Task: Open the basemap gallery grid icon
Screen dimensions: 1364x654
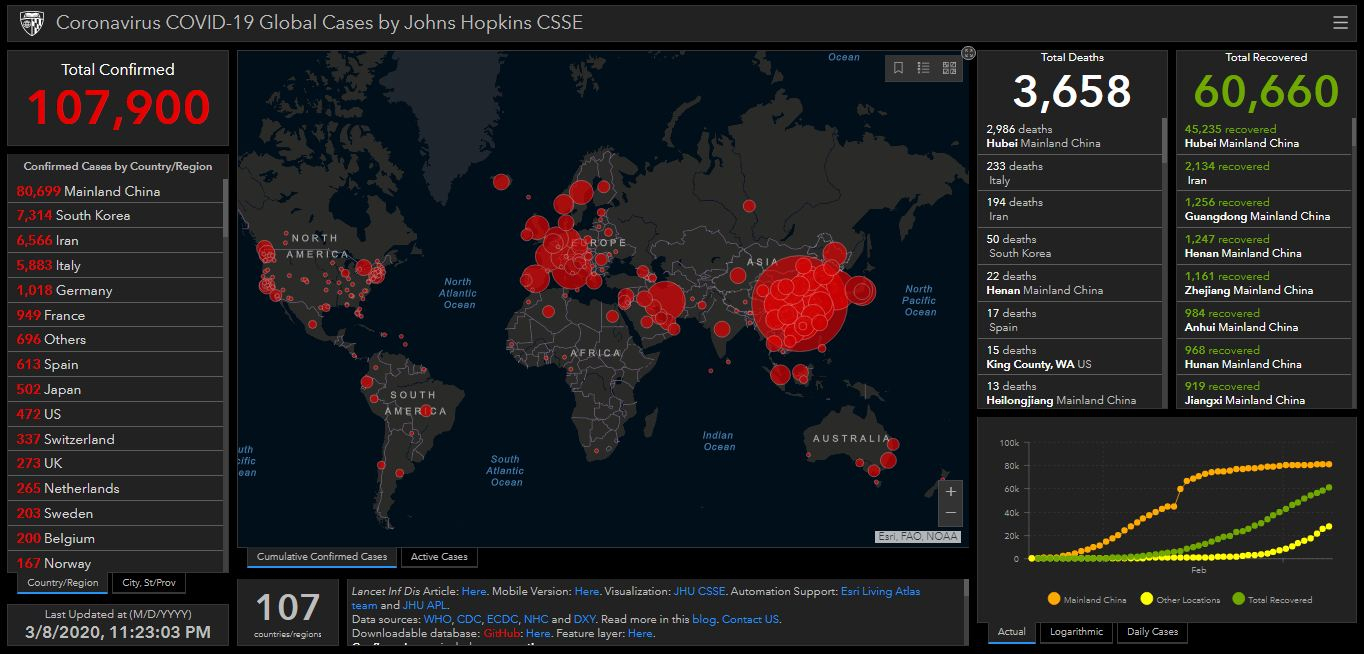Action: tap(949, 68)
